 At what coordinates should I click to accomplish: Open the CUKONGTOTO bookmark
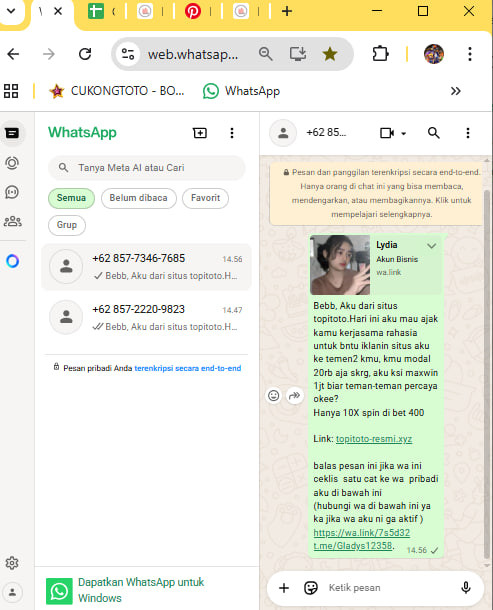point(116,91)
